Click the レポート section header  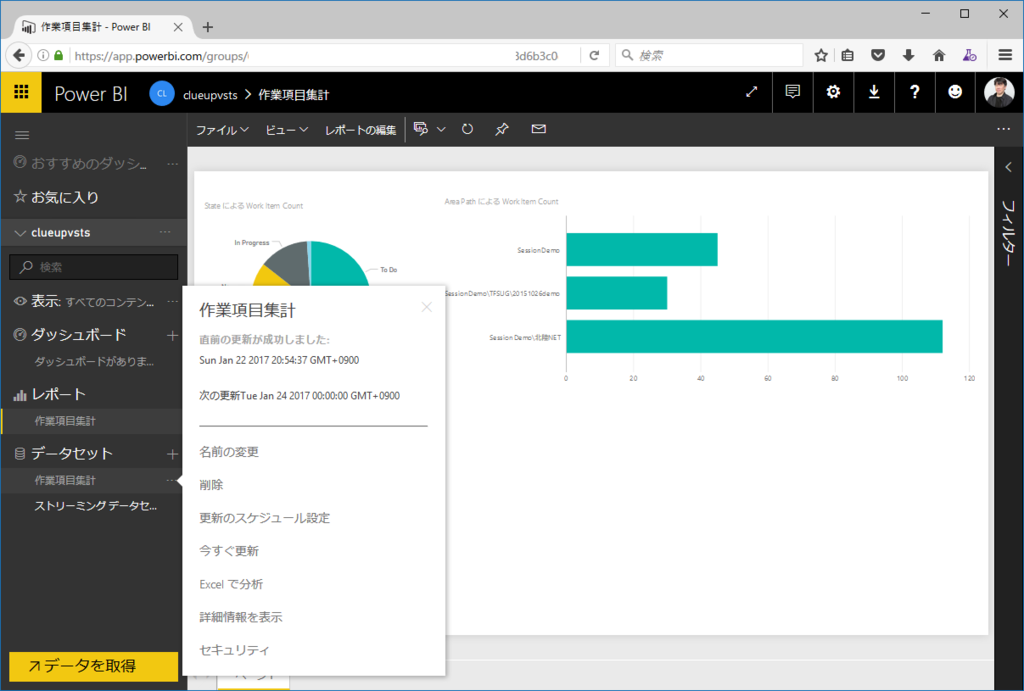pos(59,394)
